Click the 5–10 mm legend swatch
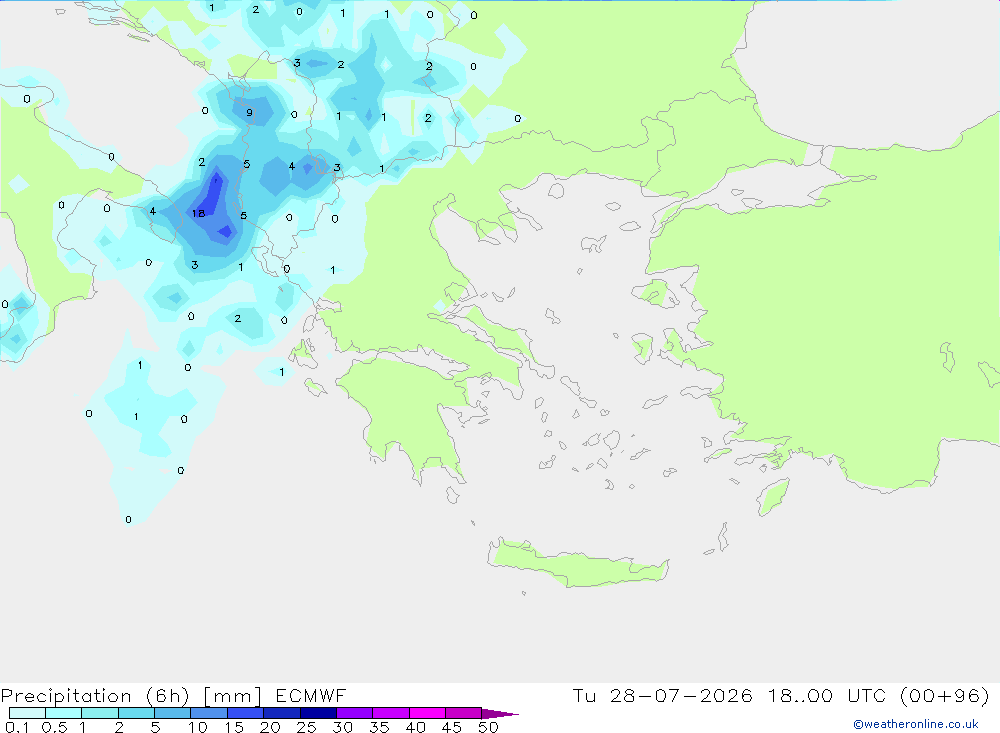Image resolution: width=1000 pixels, height=733 pixels. coord(173,713)
